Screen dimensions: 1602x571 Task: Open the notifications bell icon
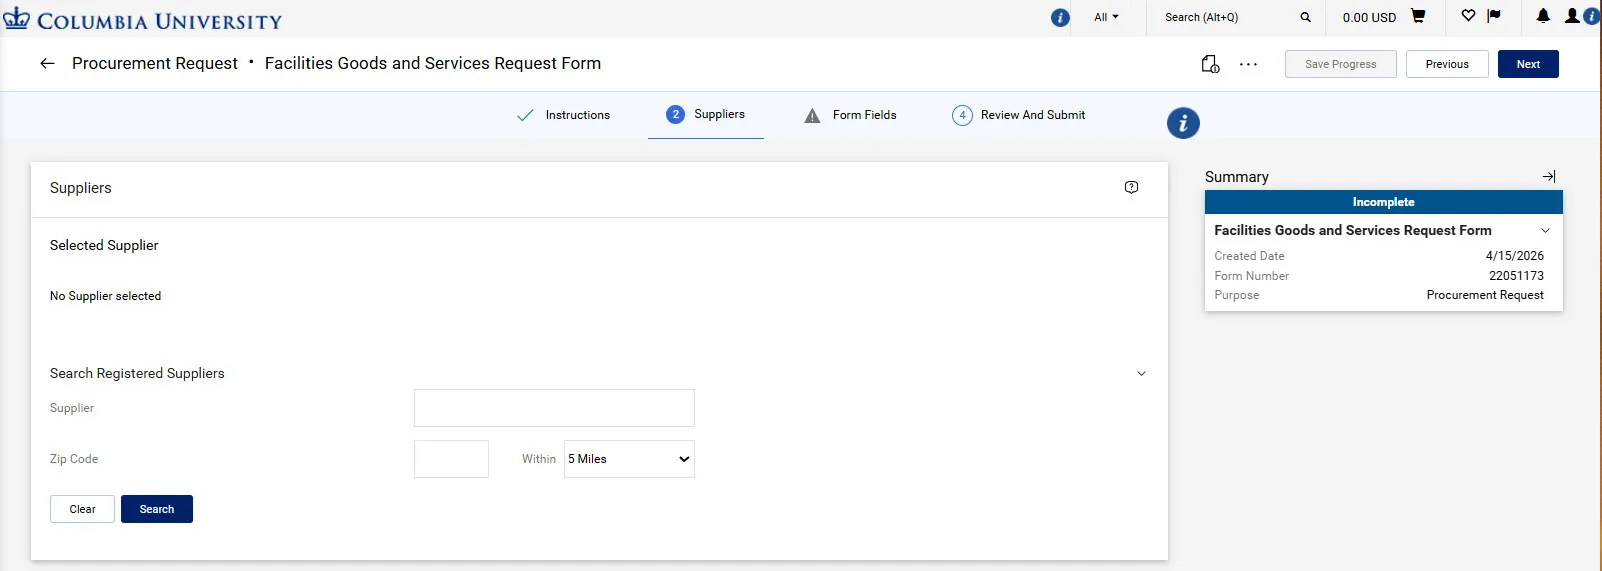click(1543, 16)
